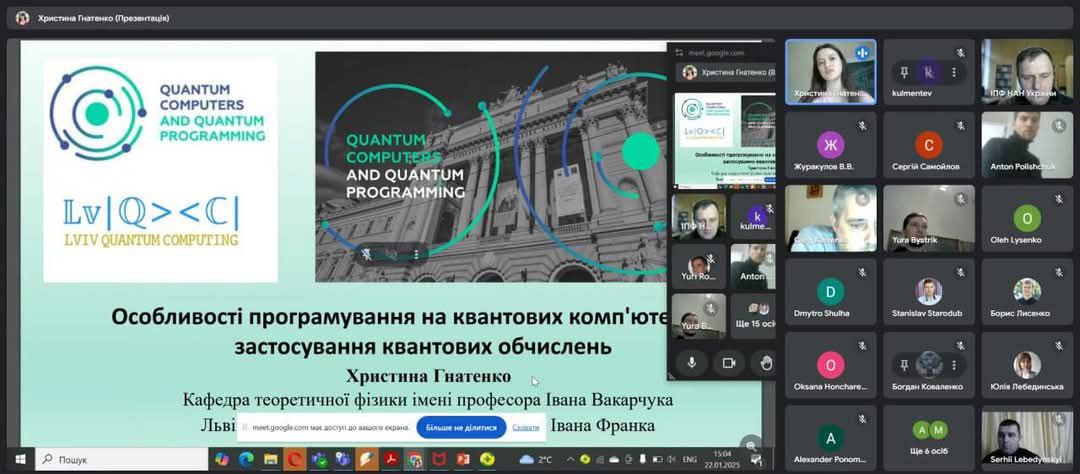Switch to Chrome window in taskbar
The height and width of the screenshot is (474, 1080).
point(415,459)
